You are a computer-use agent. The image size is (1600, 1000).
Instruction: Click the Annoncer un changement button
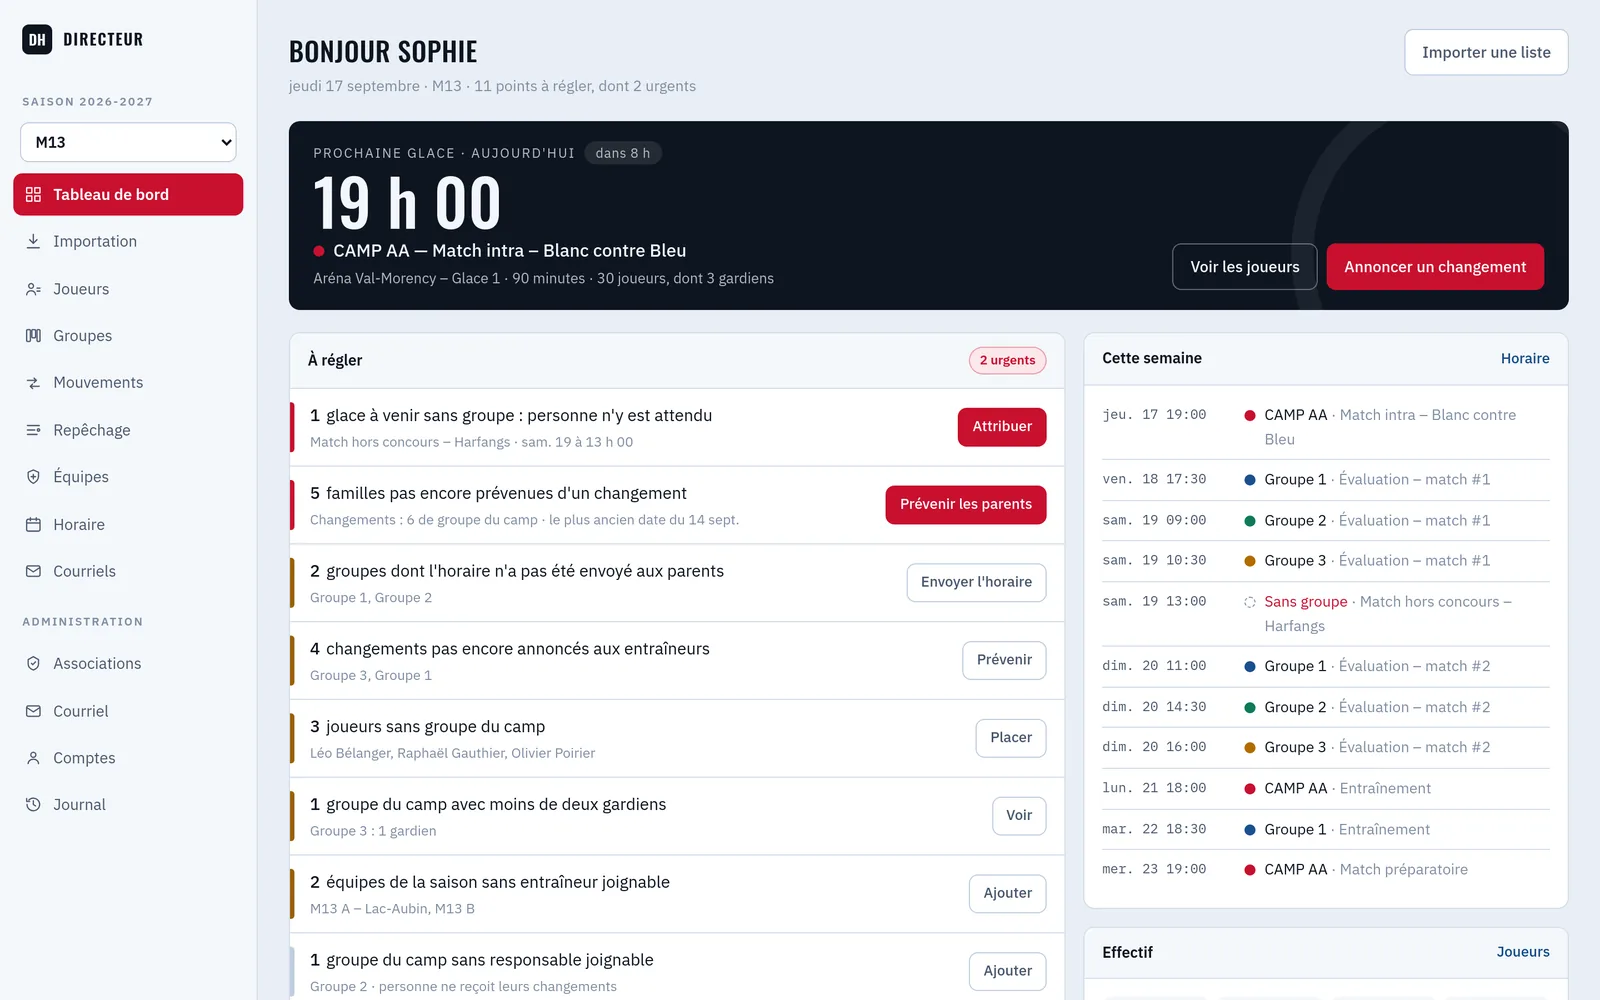tap(1435, 267)
